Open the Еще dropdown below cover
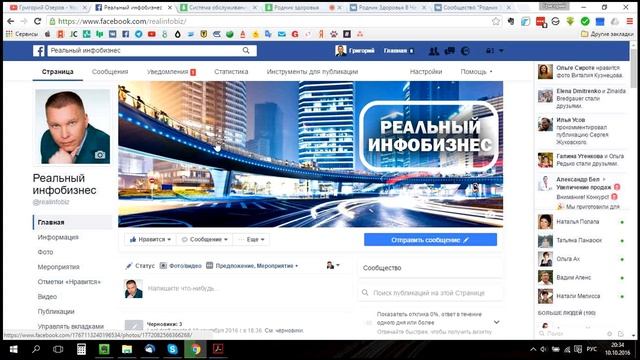 pos(251,240)
